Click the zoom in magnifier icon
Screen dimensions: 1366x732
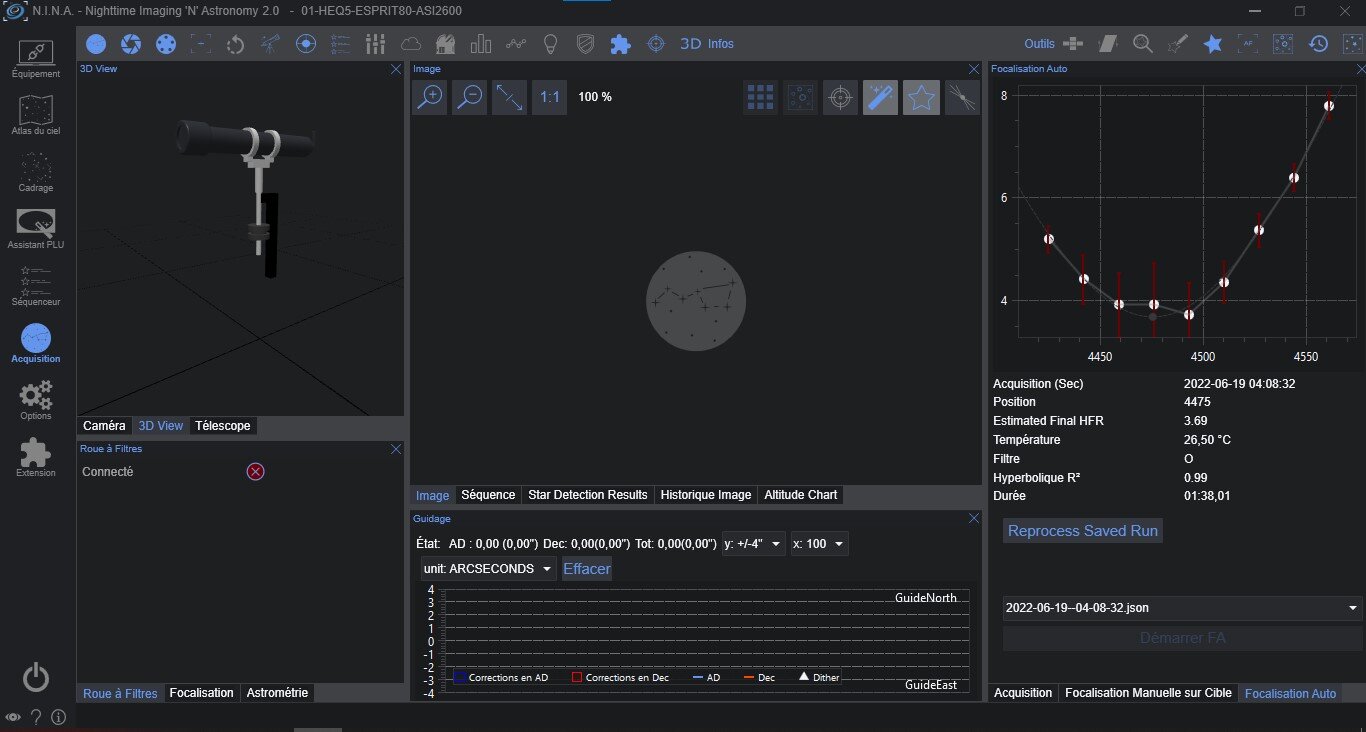click(x=429, y=97)
